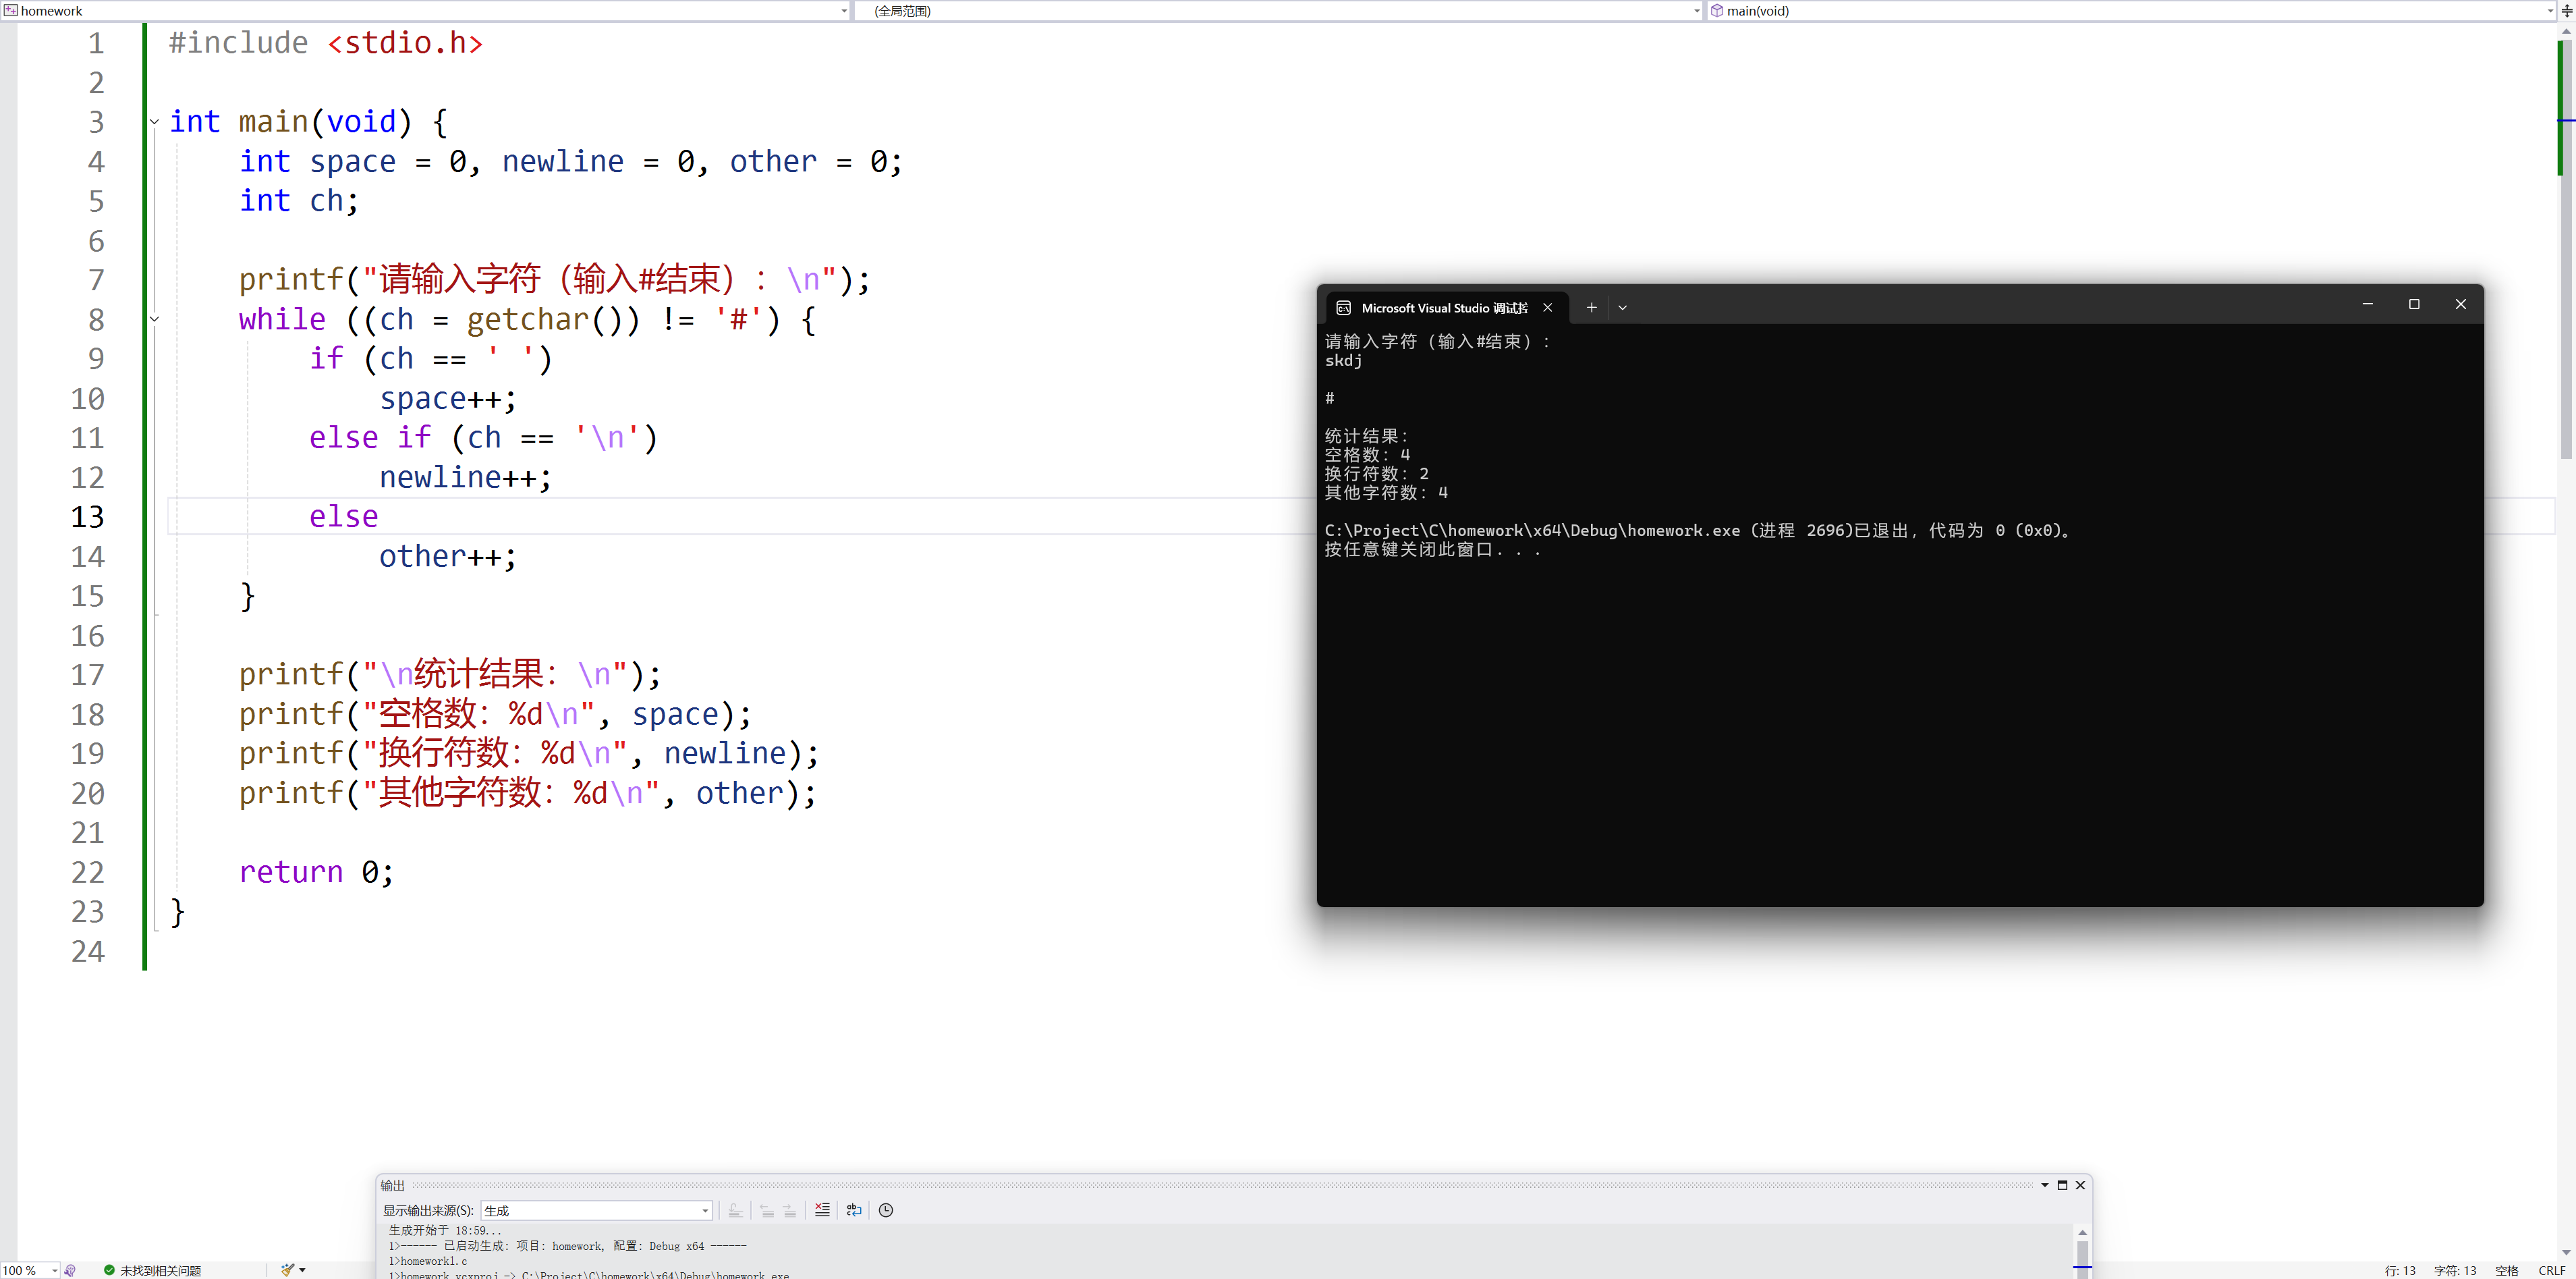Collapse the while loop fold arrow
Screen dimensions: 2576x1279
tap(154, 319)
